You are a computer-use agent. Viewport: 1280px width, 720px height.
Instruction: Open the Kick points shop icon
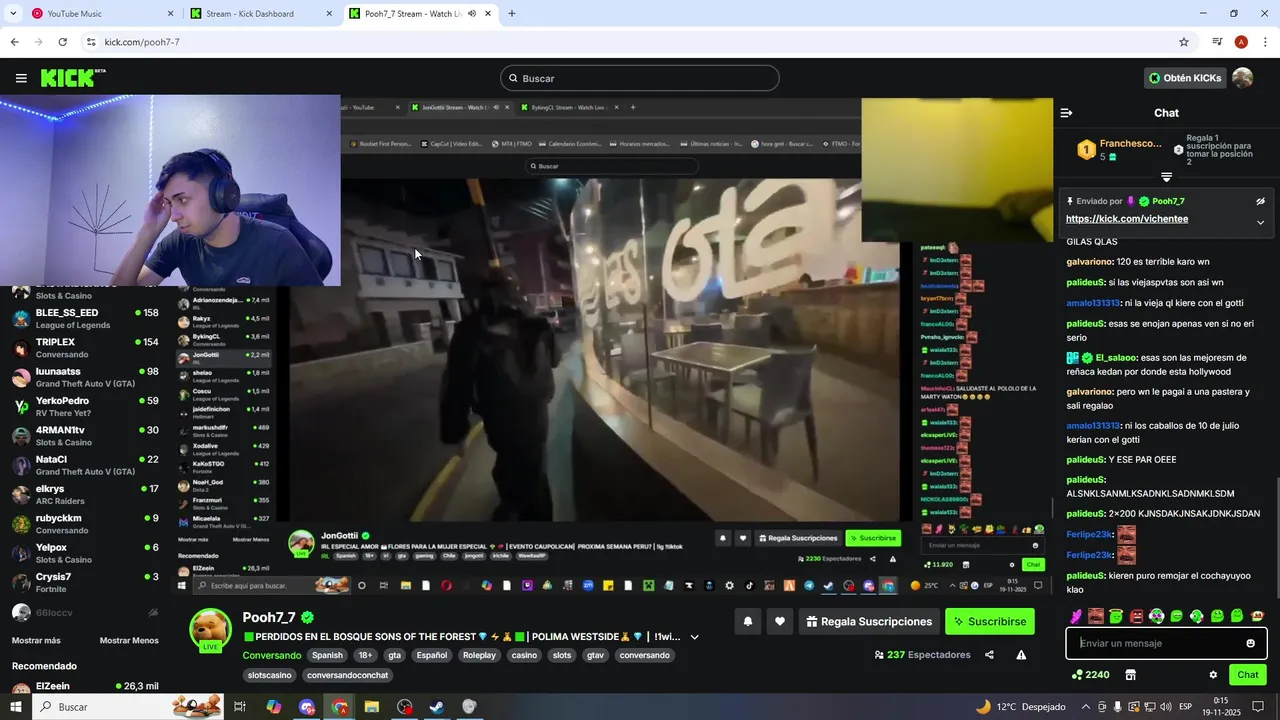[1130, 675]
